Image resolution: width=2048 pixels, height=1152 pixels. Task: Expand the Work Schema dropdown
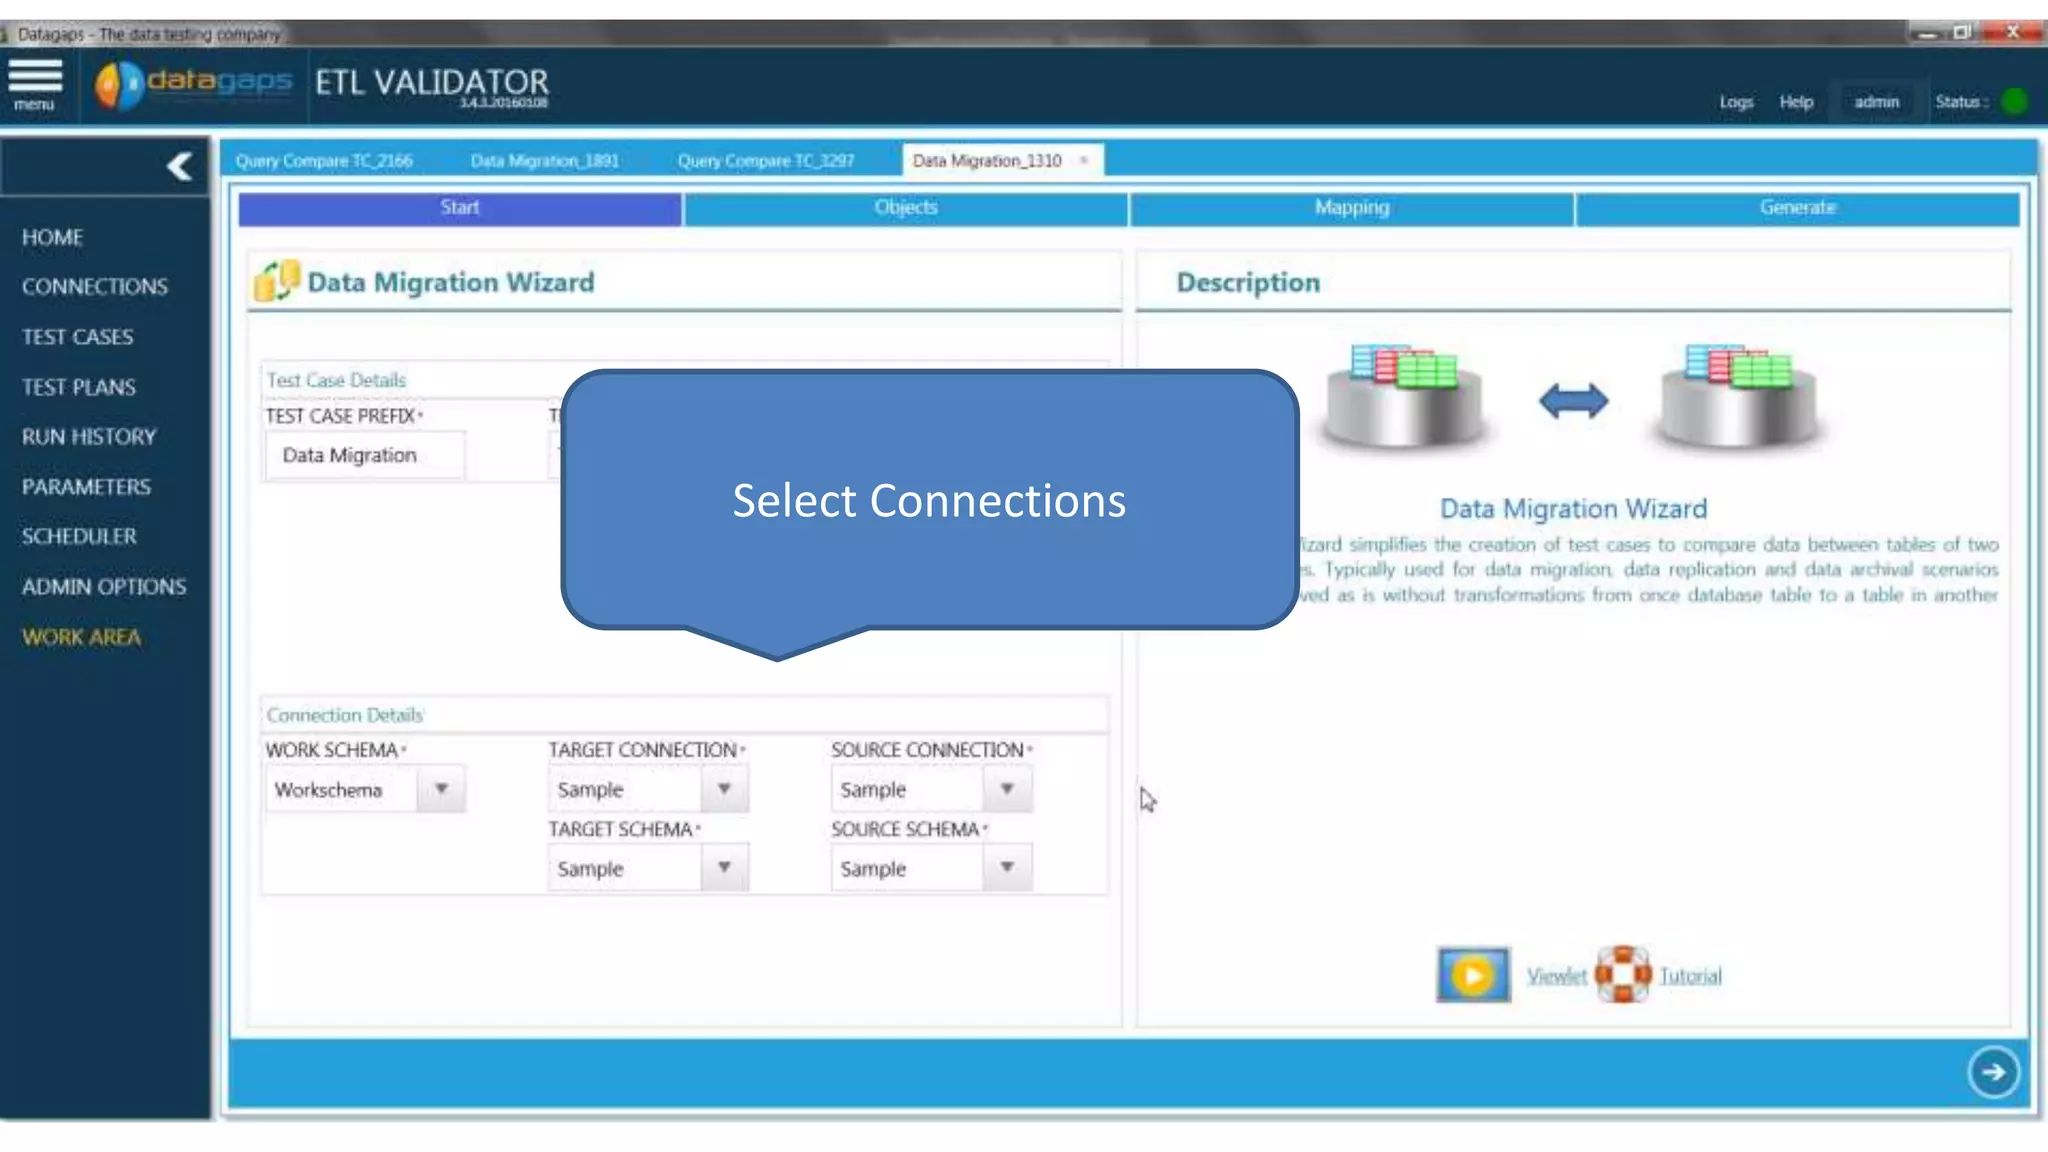441,789
